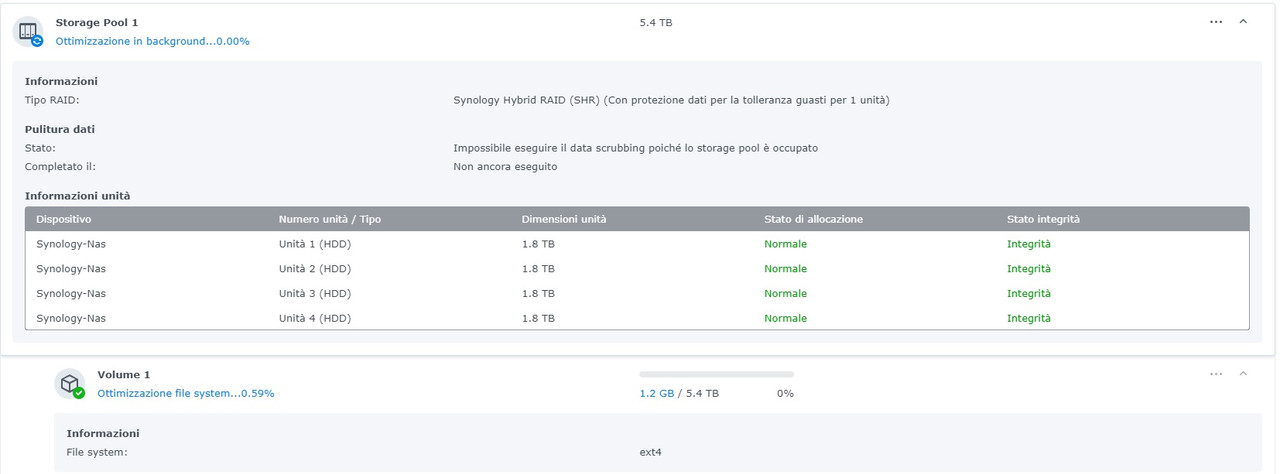Click the Numero unità / Tipo column header
The image size is (1280, 474).
pyautogui.click(x=330, y=219)
